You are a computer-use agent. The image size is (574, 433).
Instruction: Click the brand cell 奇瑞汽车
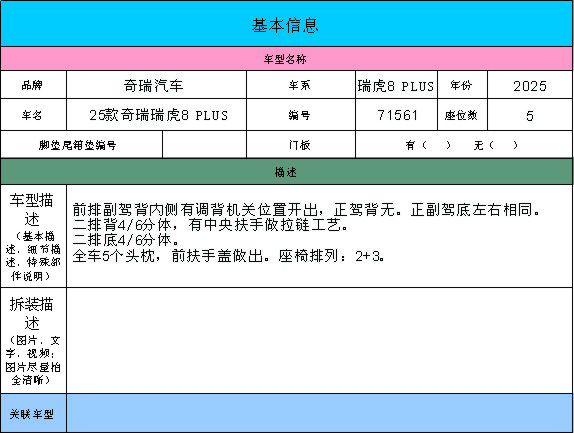(x=156, y=85)
